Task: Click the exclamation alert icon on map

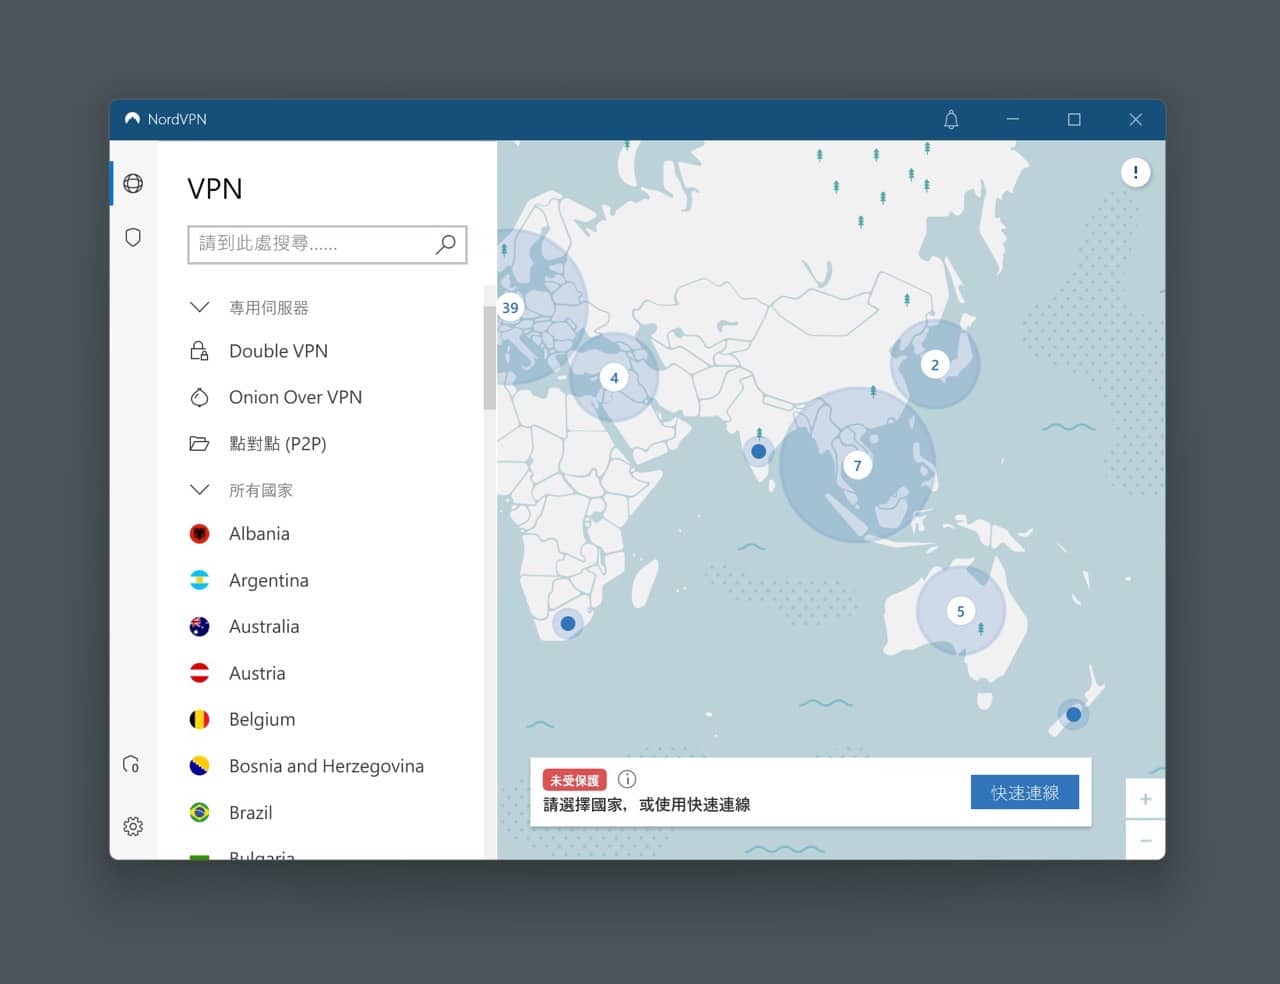Action: 1135,172
